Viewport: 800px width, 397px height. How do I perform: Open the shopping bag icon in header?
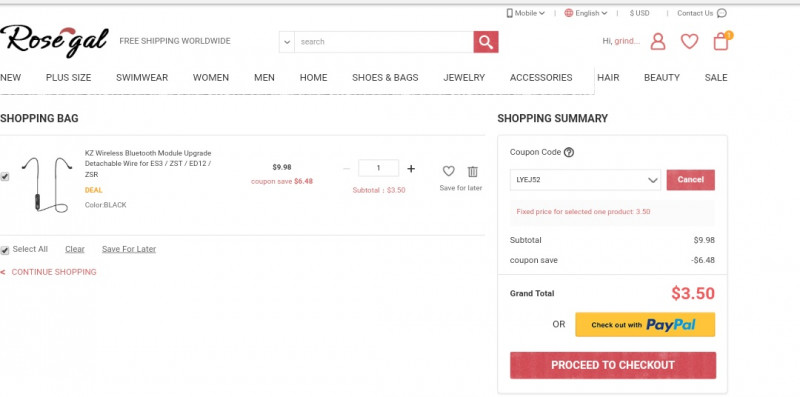(721, 41)
